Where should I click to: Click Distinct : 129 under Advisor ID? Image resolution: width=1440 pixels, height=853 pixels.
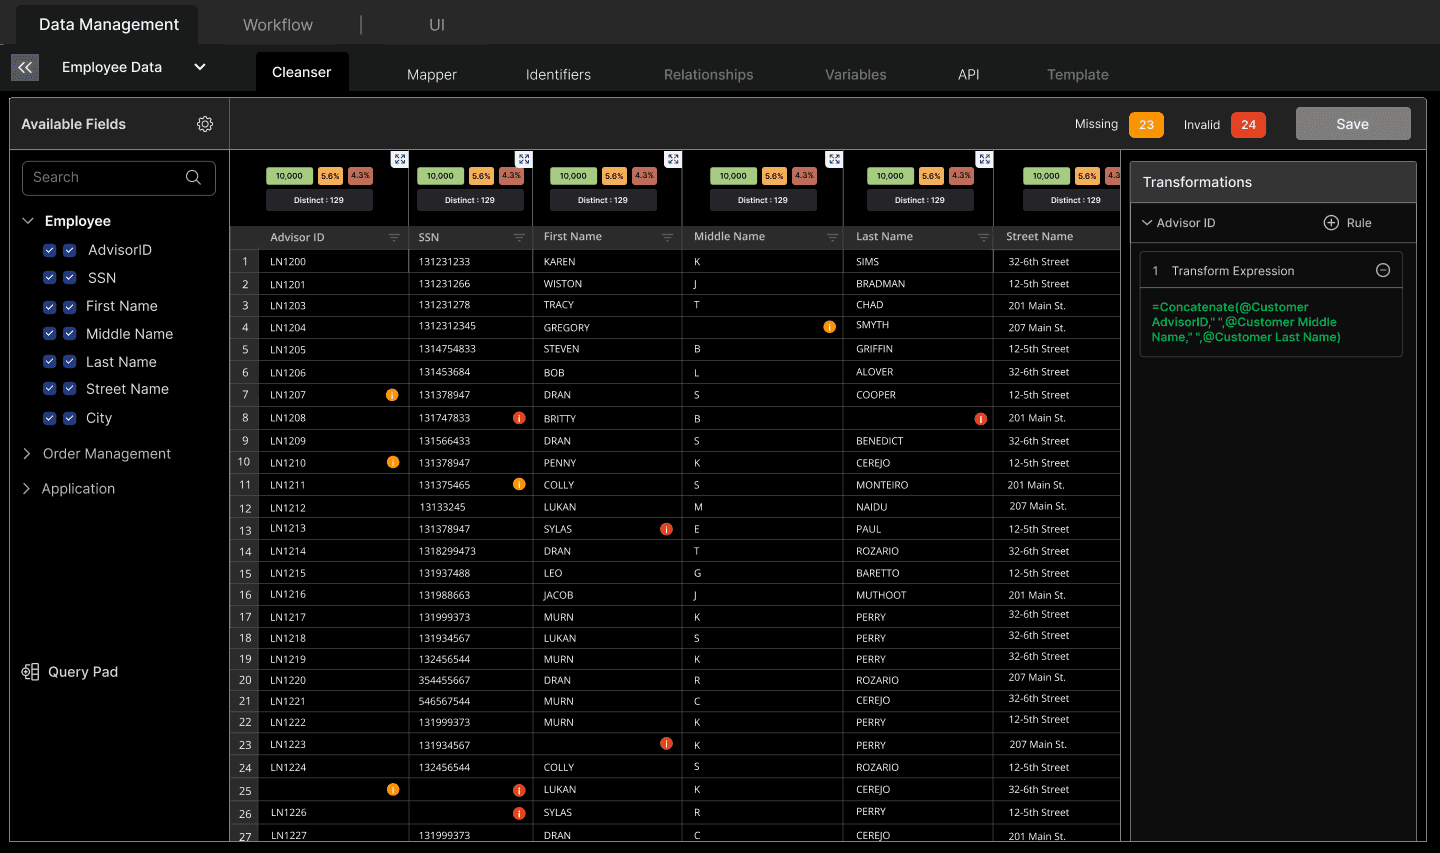319,200
